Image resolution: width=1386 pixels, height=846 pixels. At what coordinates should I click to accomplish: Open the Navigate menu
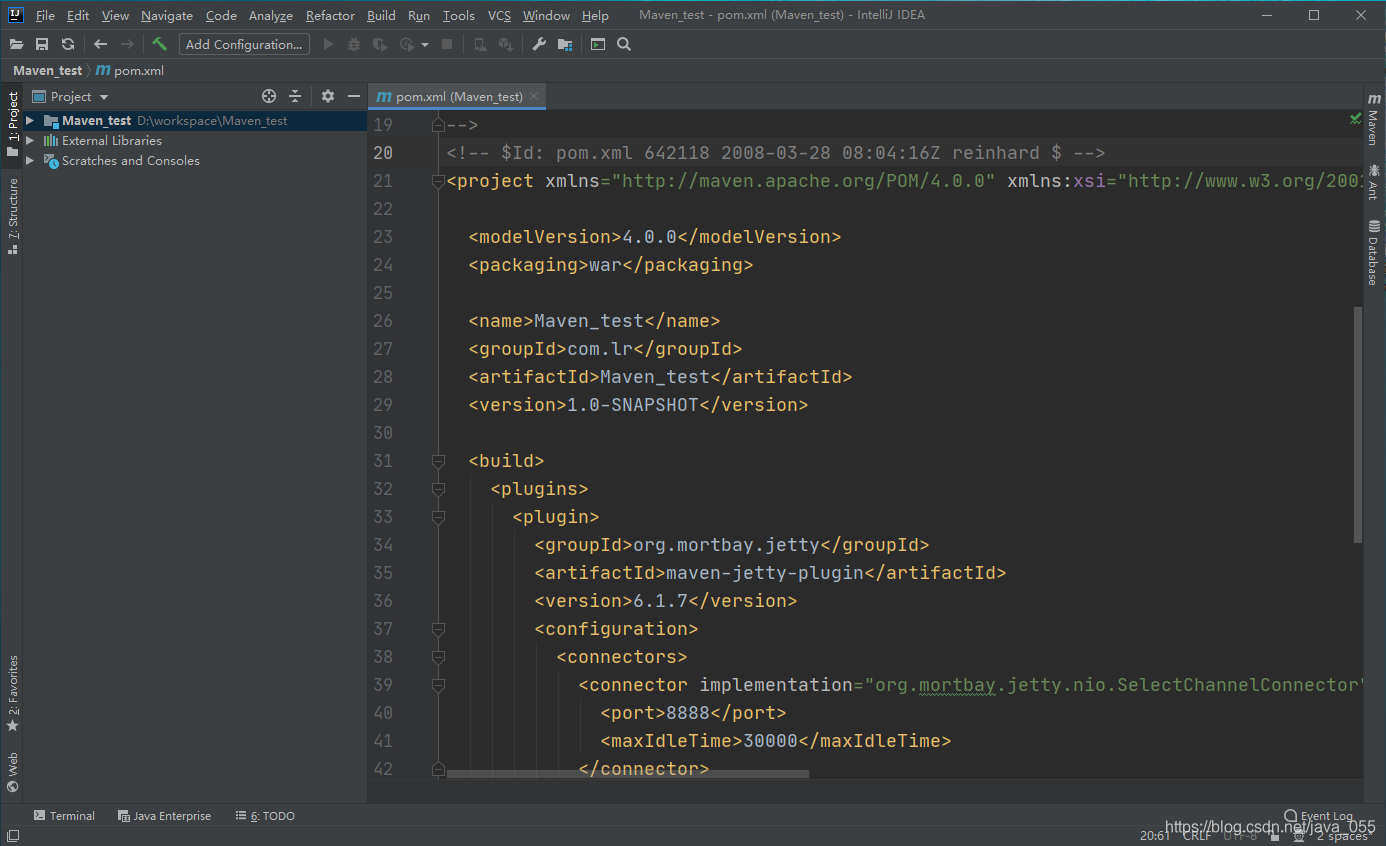coord(167,15)
